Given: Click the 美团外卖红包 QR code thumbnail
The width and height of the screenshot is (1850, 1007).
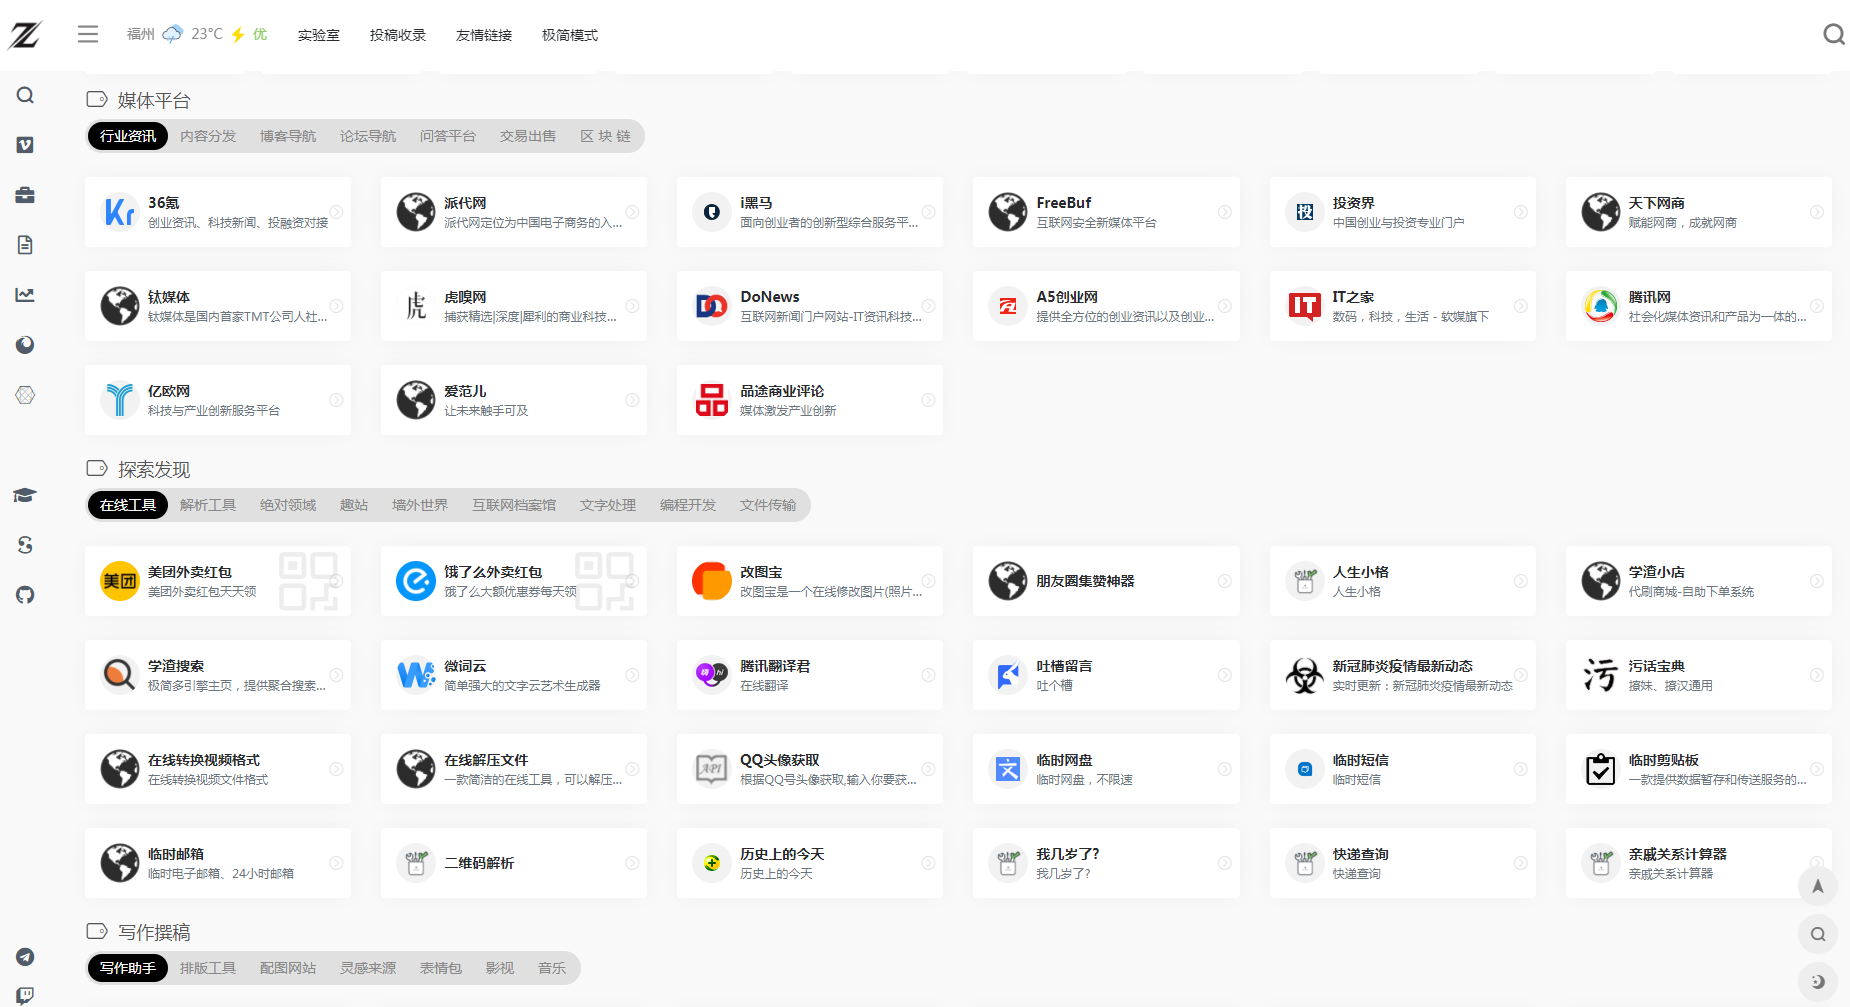Looking at the screenshot, I should coord(308,581).
